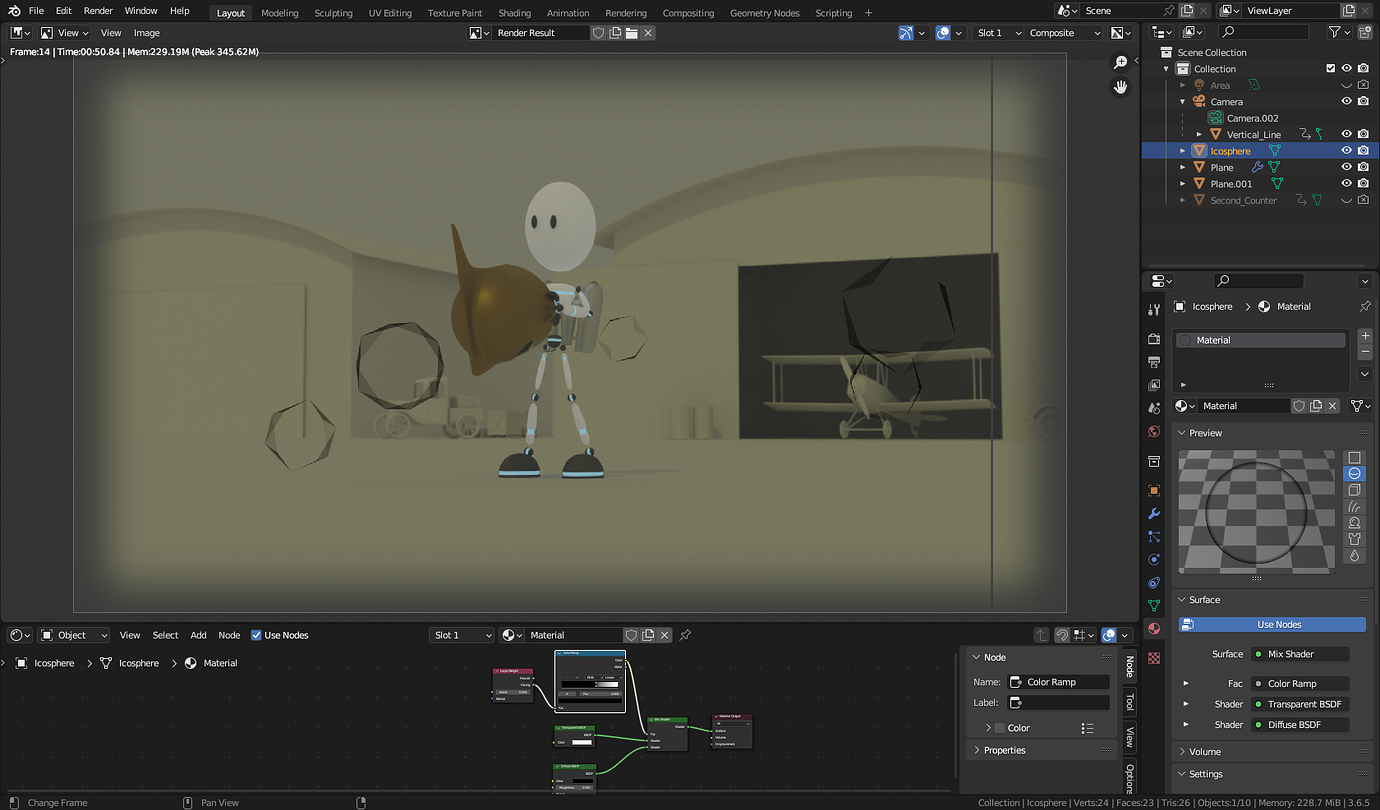Choose the cube material preview shape

(x=1355, y=490)
